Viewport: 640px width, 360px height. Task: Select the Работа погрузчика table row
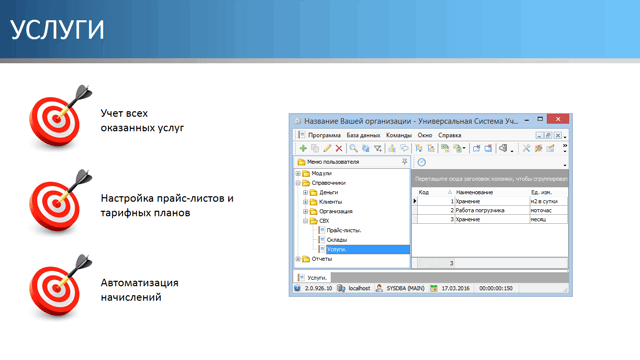point(490,210)
